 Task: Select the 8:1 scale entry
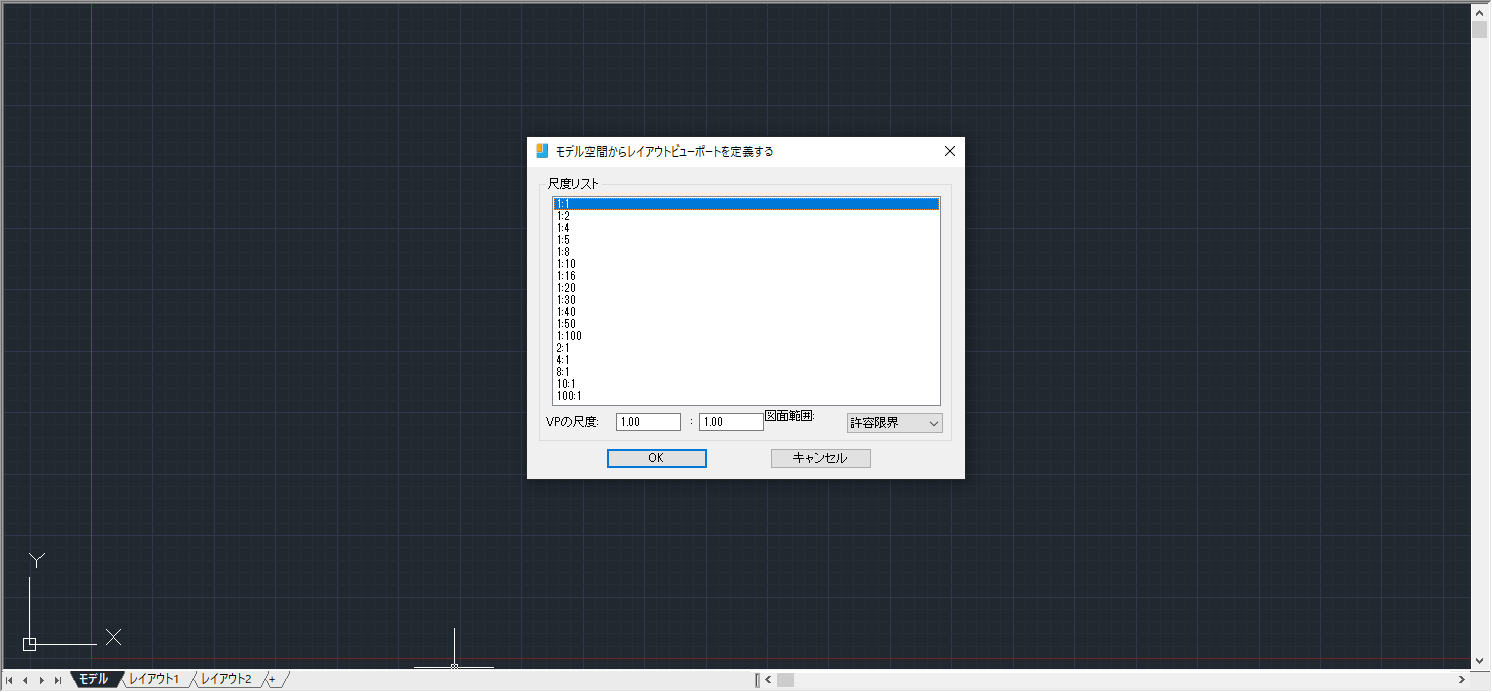point(746,372)
